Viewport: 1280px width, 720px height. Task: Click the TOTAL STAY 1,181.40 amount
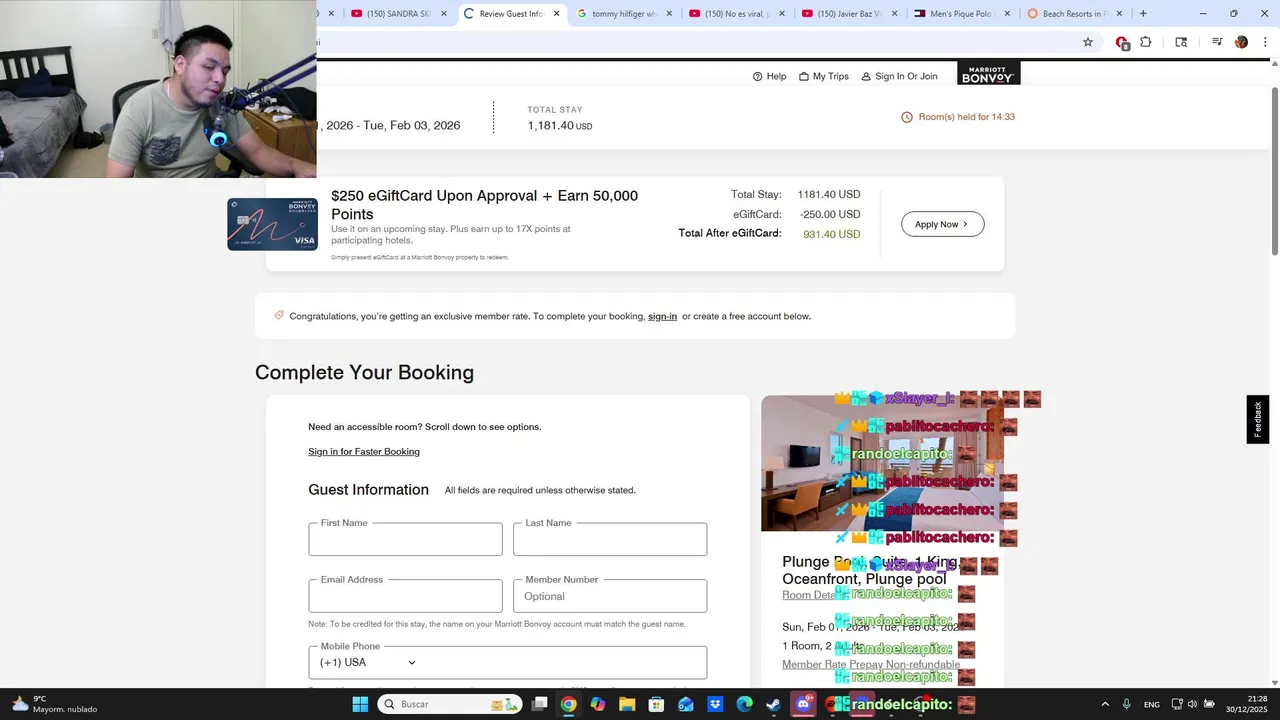(560, 126)
